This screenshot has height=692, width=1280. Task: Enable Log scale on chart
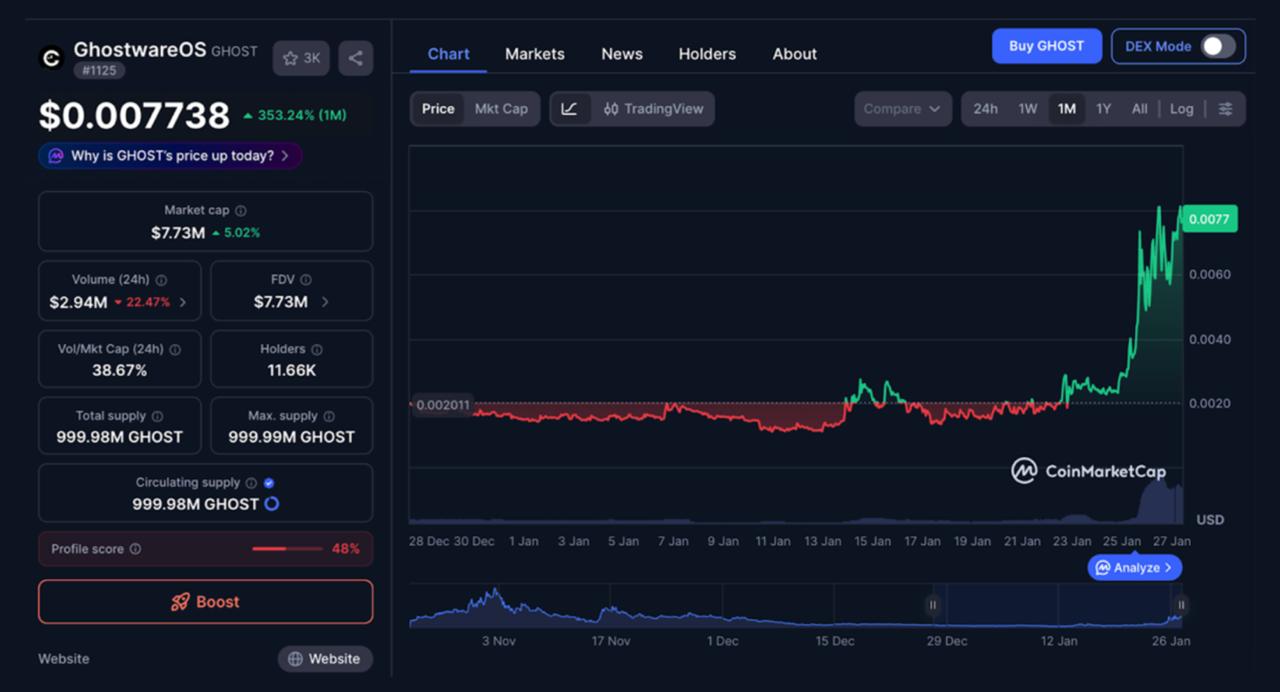(x=1181, y=109)
